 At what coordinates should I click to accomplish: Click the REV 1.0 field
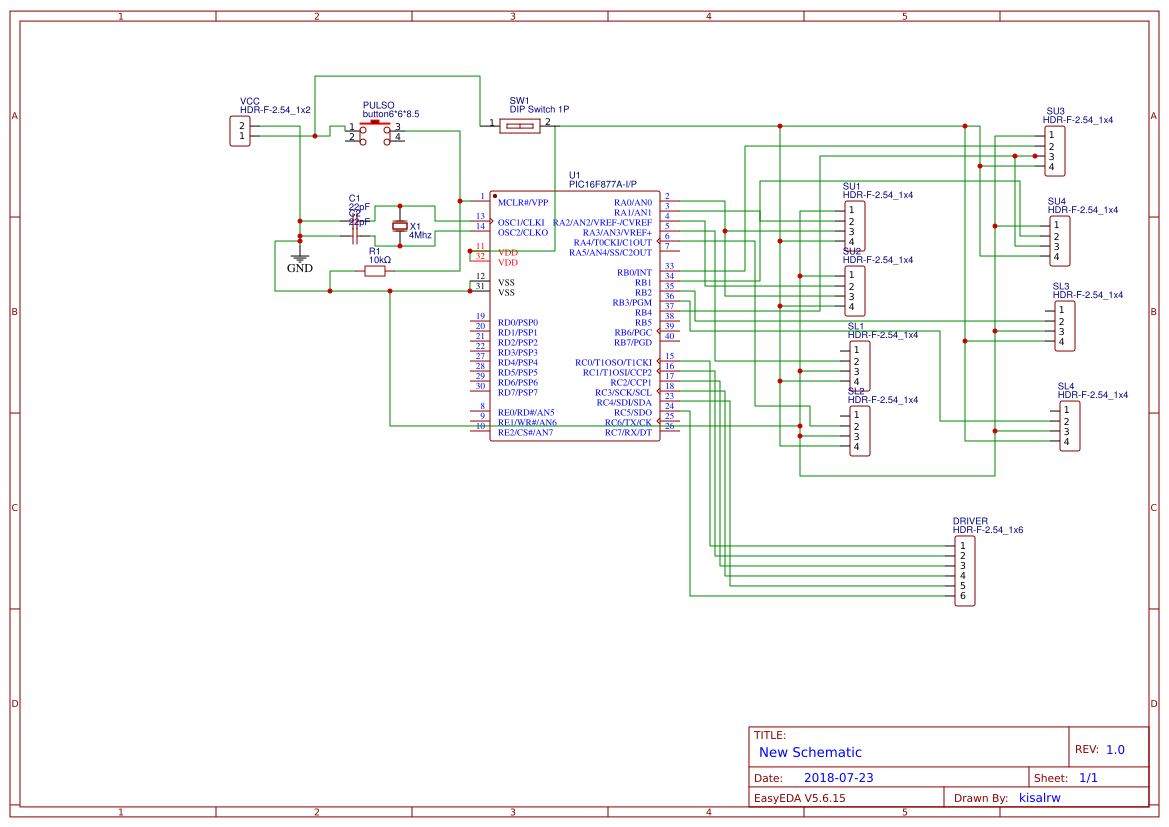point(1113,747)
